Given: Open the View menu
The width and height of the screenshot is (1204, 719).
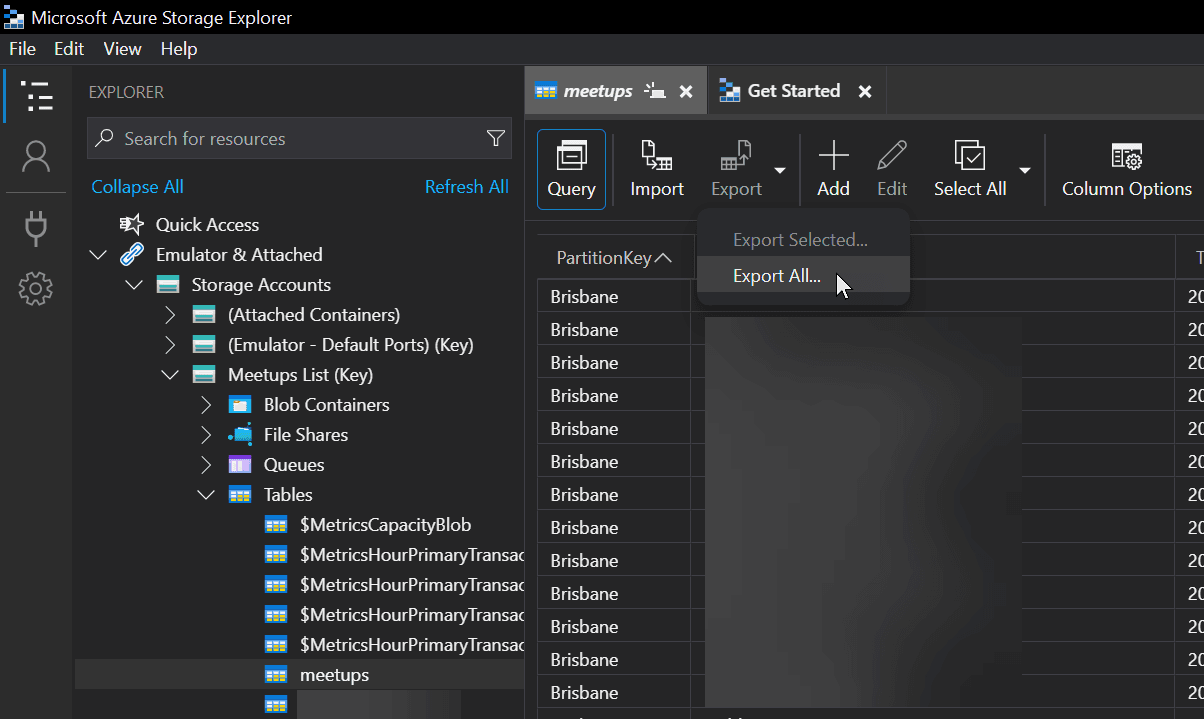Looking at the screenshot, I should coord(122,49).
